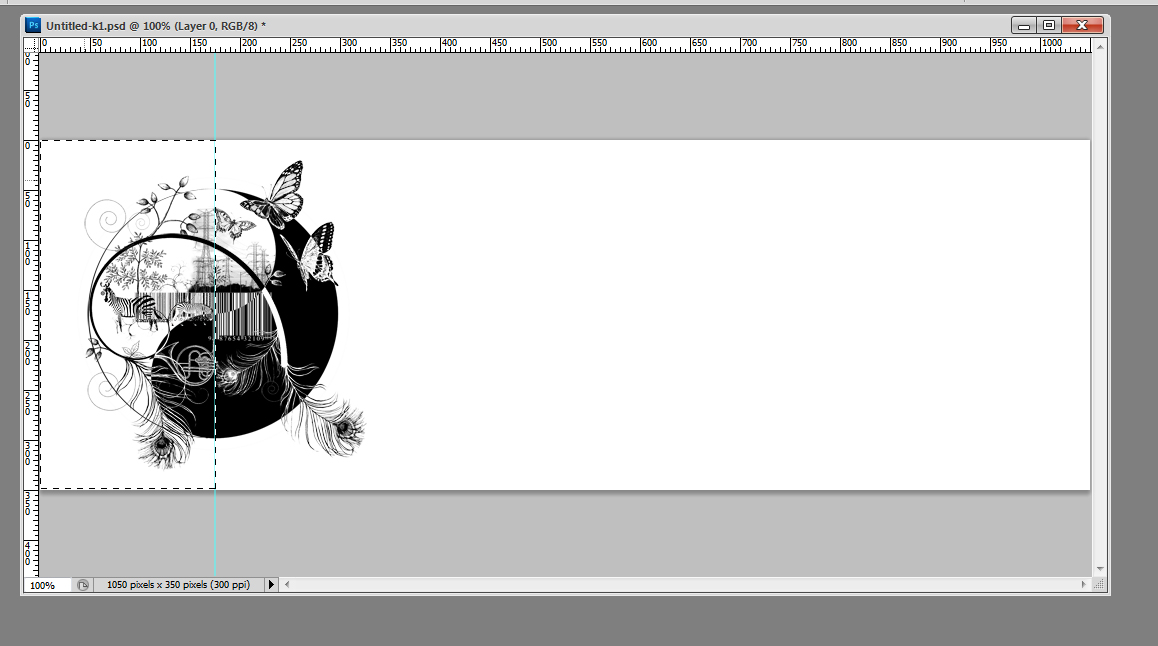Open the status bar info options arrow

(x=270, y=585)
